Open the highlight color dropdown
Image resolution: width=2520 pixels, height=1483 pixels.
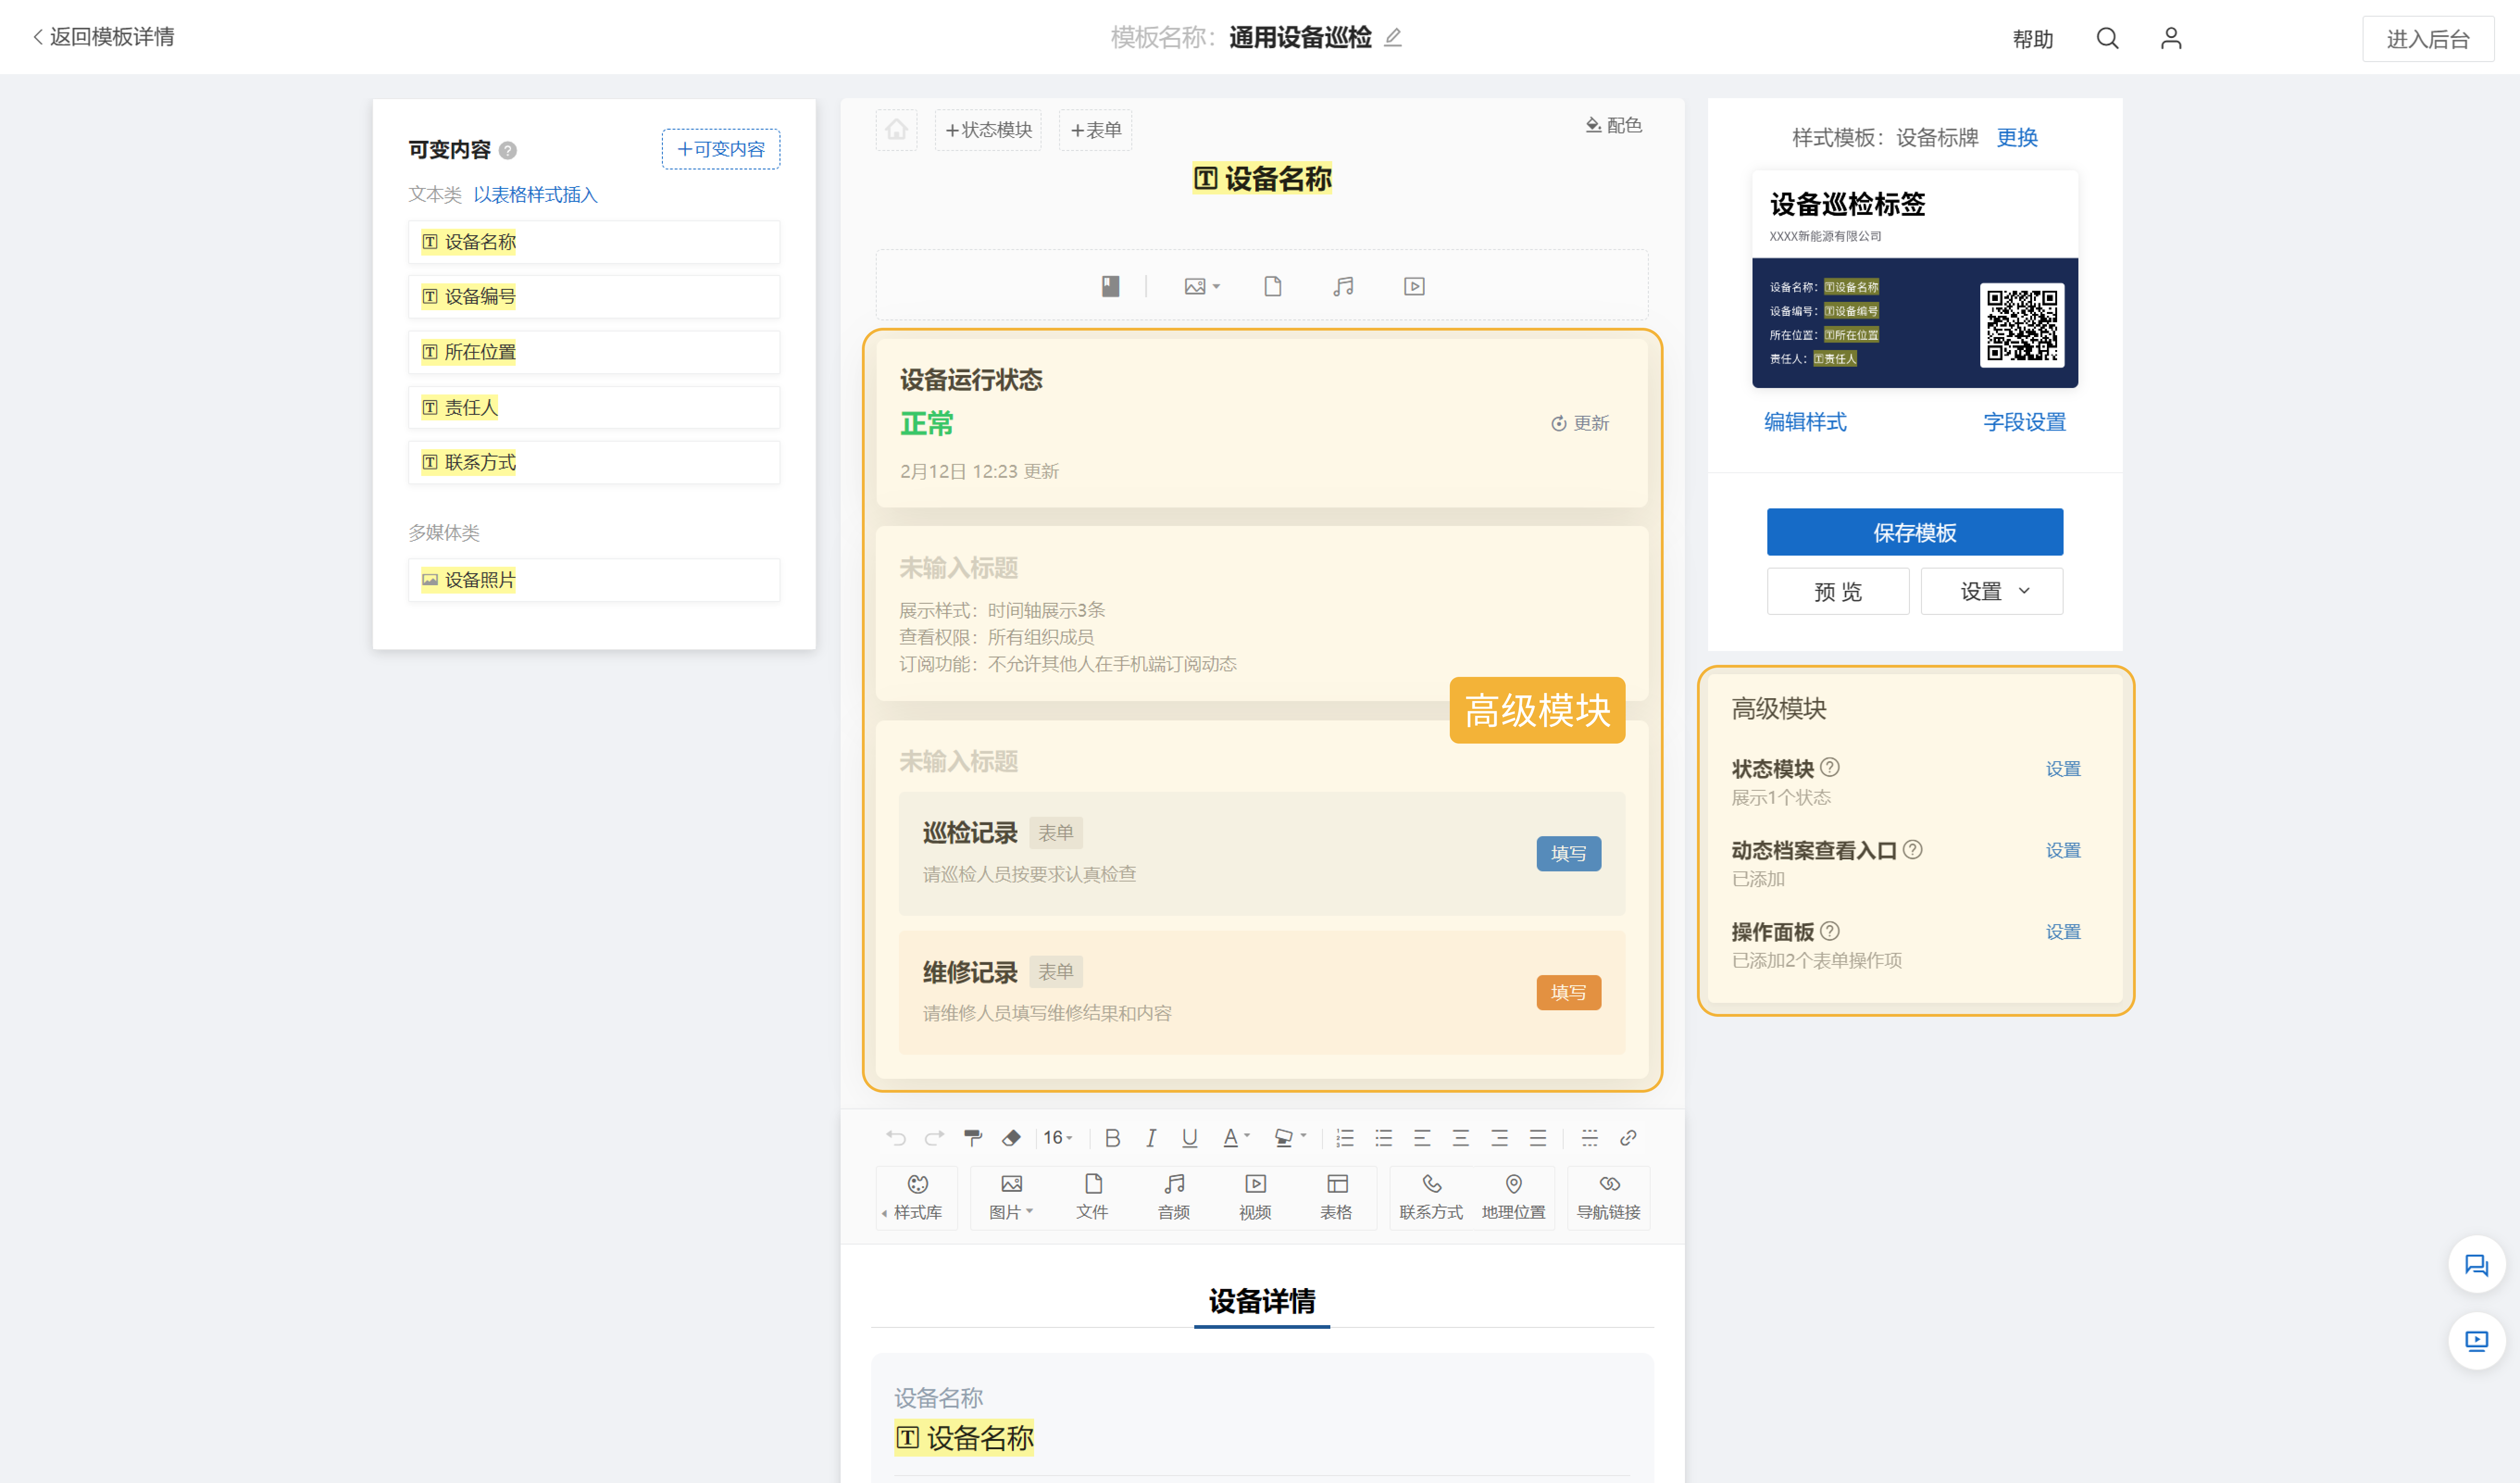pos(1290,1137)
